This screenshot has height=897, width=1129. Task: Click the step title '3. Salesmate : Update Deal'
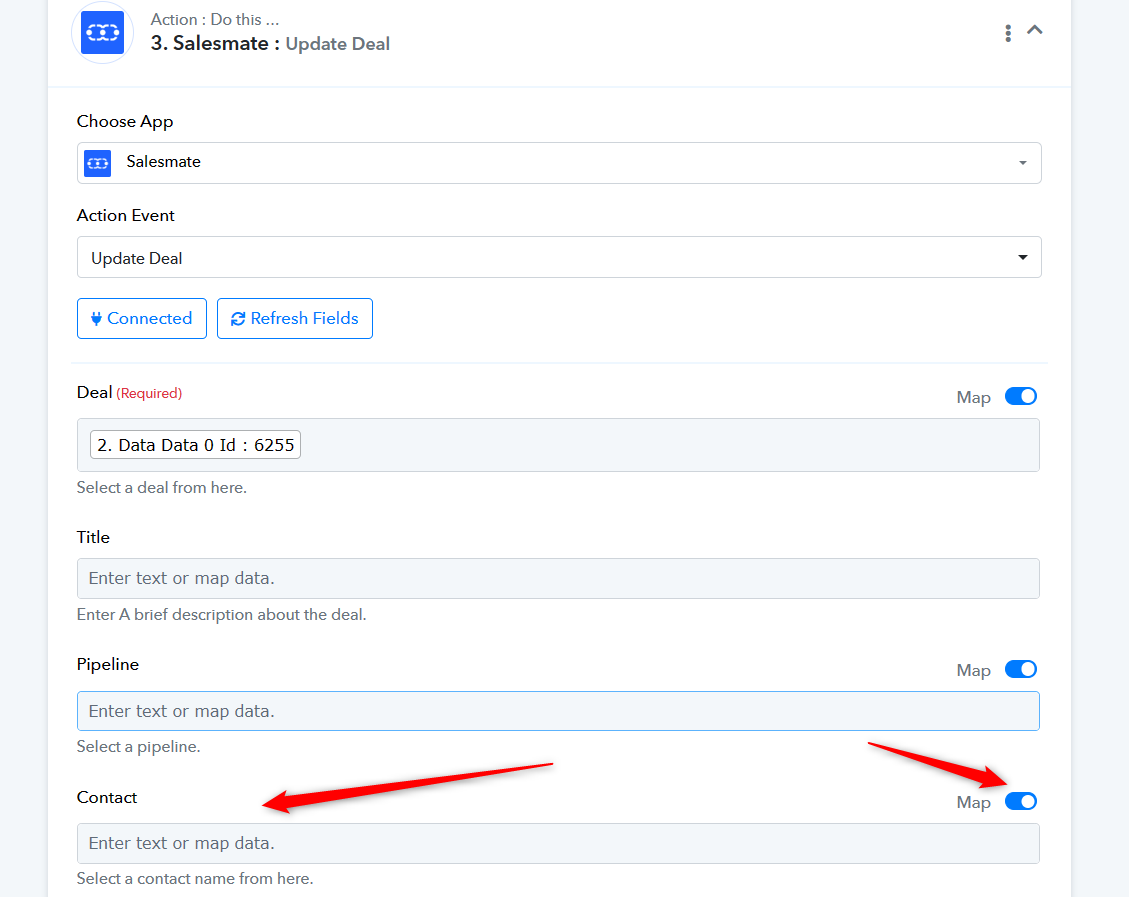click(x=270, y=44)
